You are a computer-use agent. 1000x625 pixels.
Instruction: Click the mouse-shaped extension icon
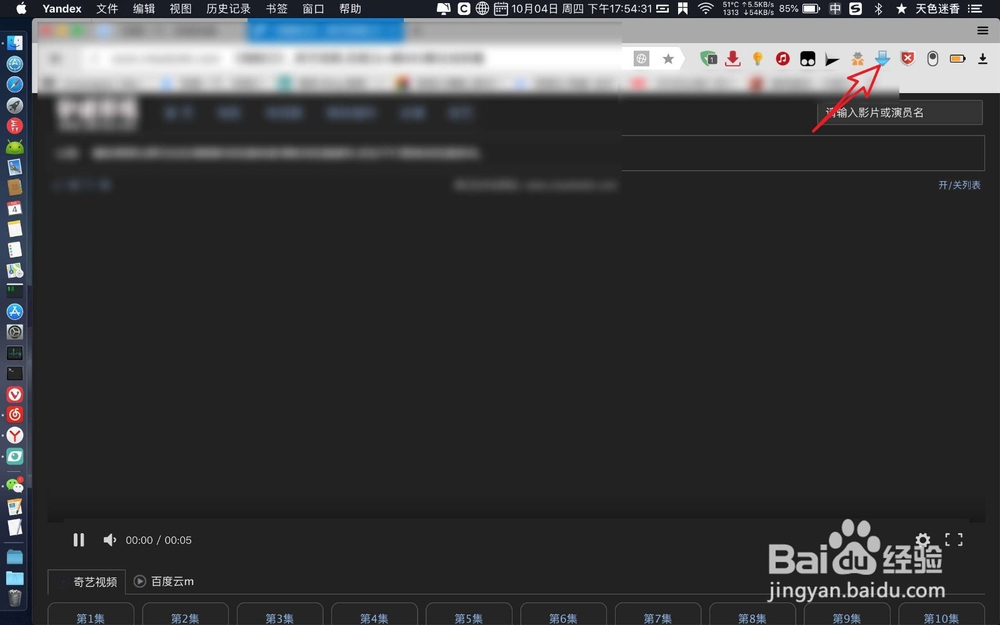[x=932, y=59]
